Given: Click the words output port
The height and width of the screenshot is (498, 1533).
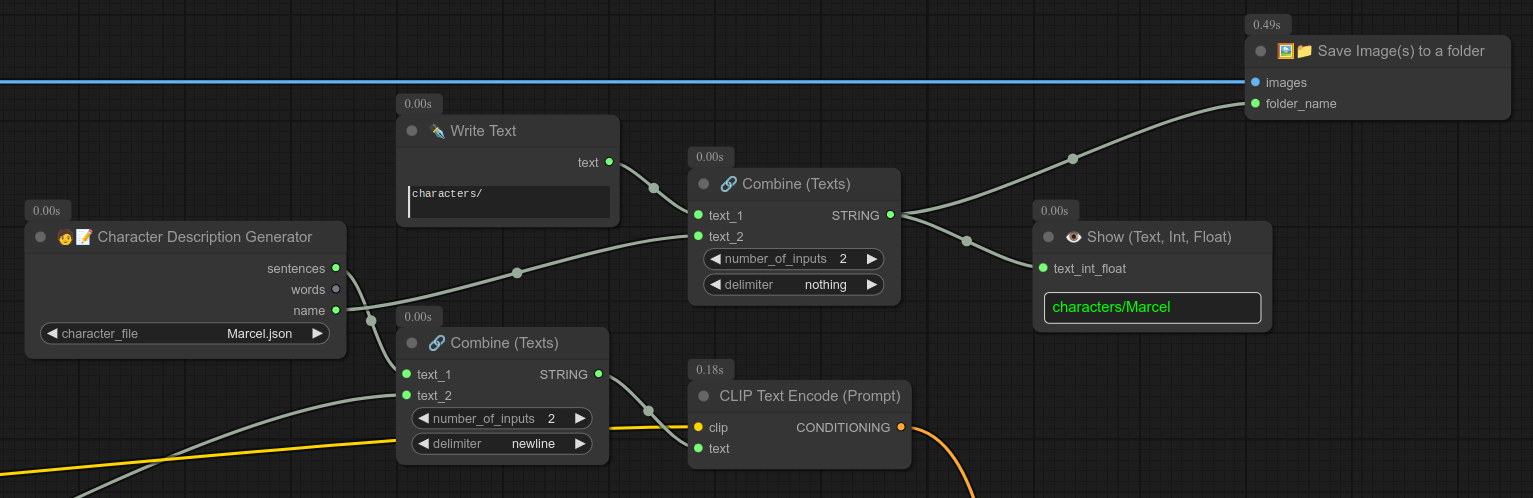Looking at the screenshot, I should click(x=336, y=289).
